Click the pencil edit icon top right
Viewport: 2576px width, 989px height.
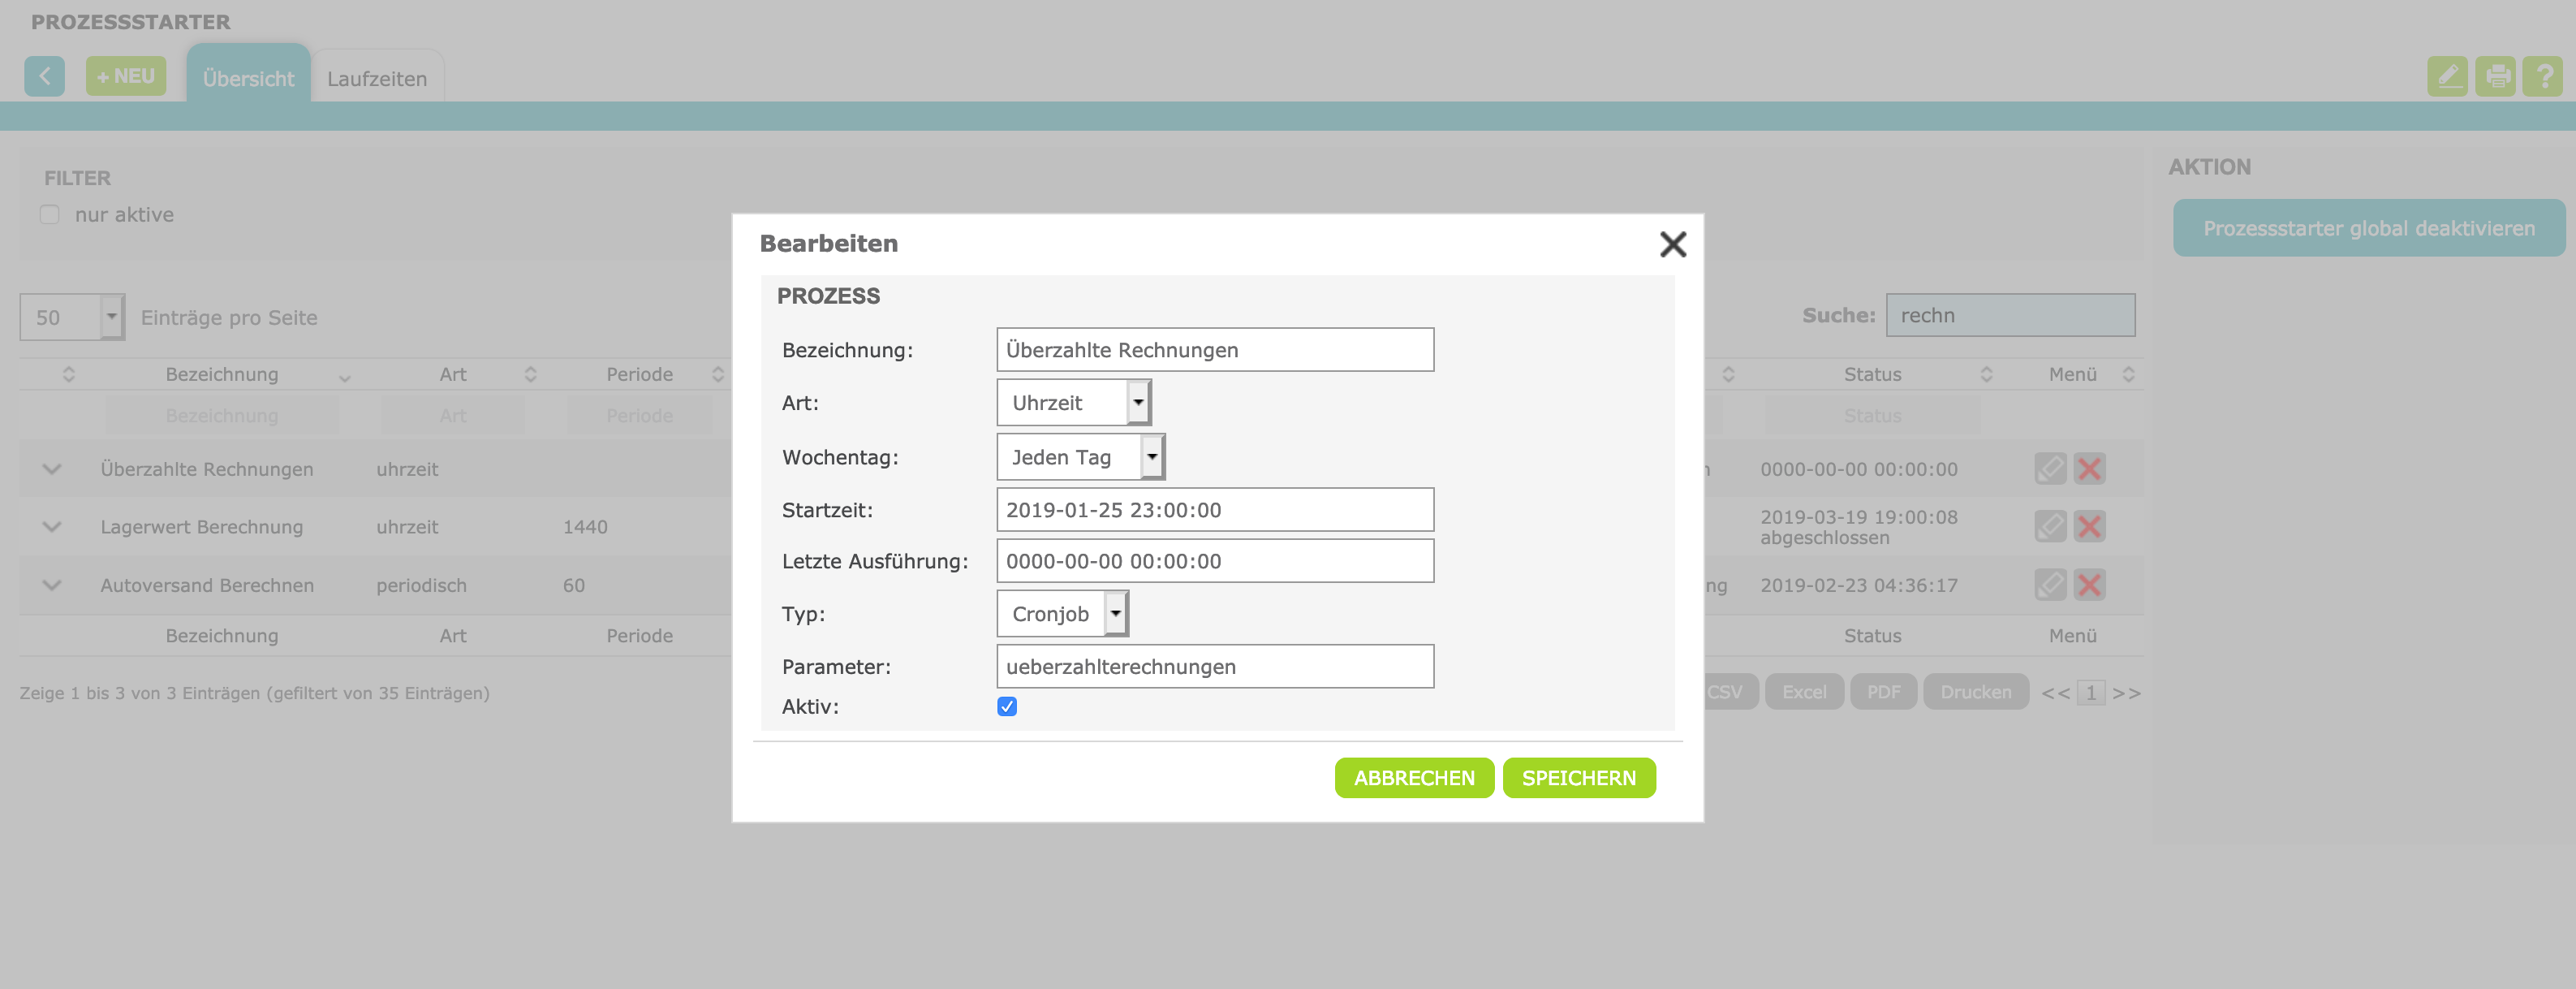click(x=2446, y=77)
